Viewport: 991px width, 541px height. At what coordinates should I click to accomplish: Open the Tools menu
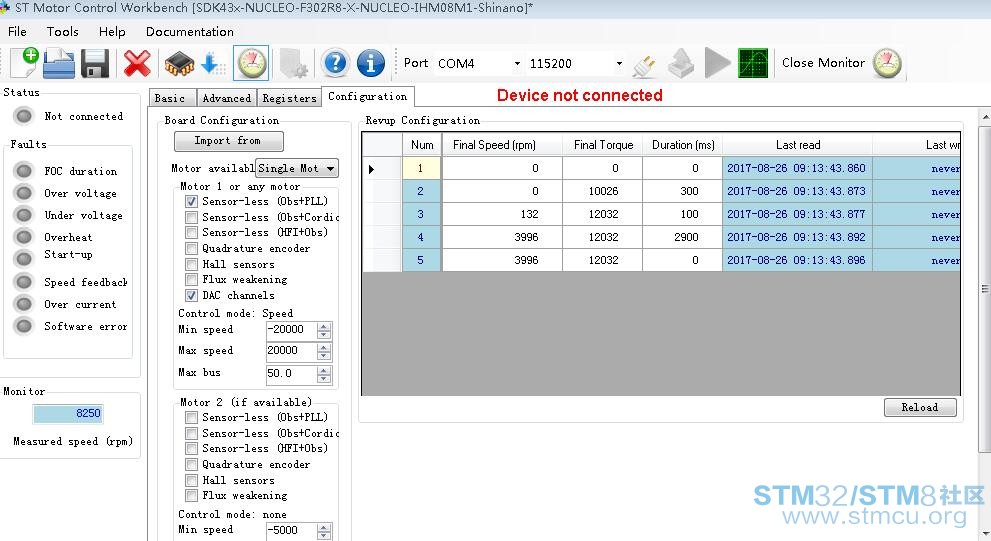pos(63,32)
